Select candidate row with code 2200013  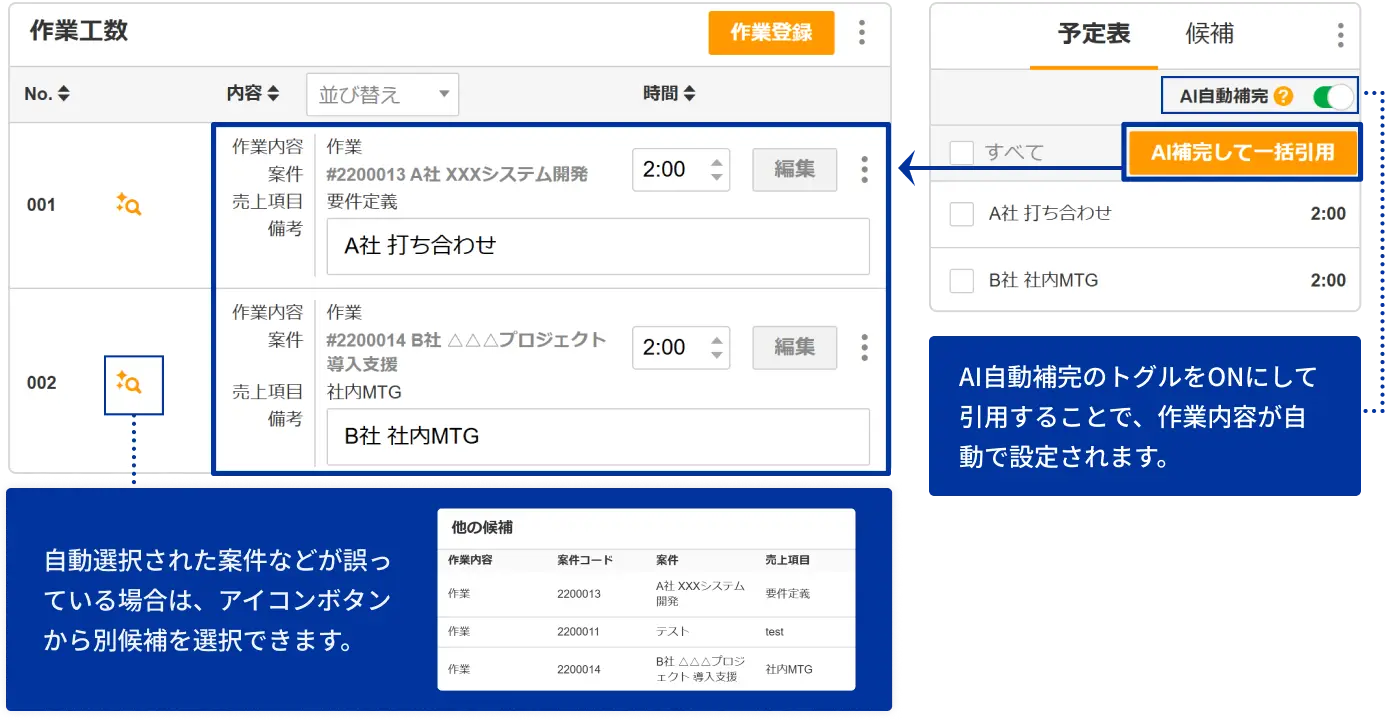point(646,594)
